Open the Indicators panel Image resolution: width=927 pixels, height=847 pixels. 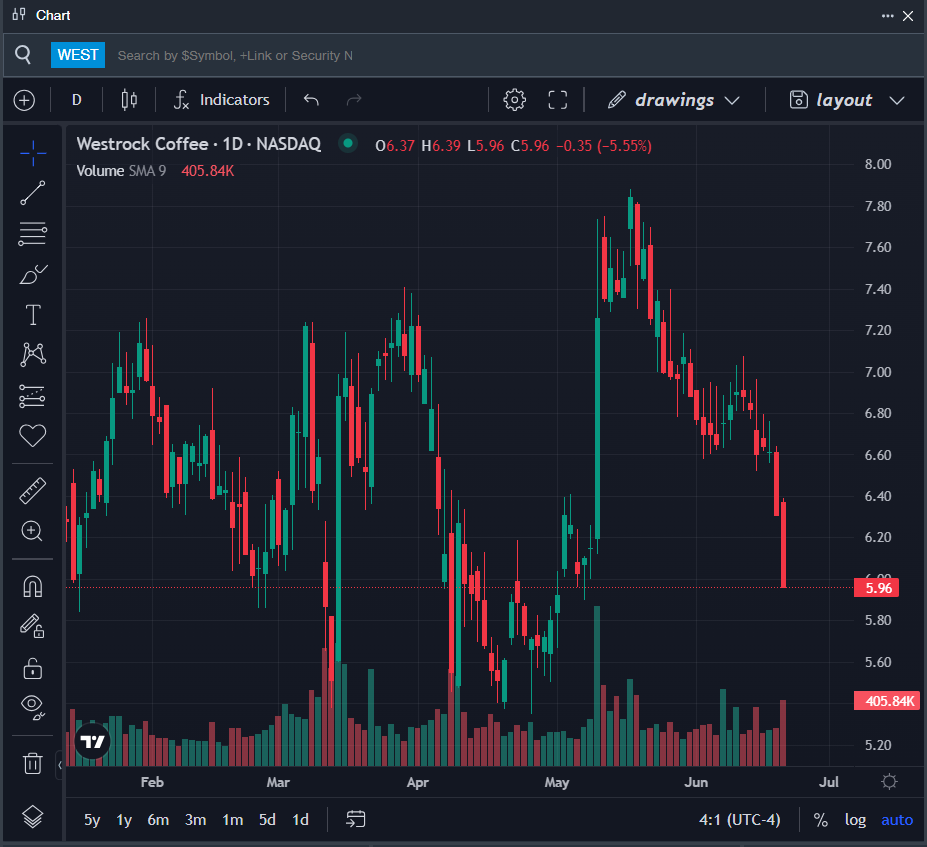point(222,100)
